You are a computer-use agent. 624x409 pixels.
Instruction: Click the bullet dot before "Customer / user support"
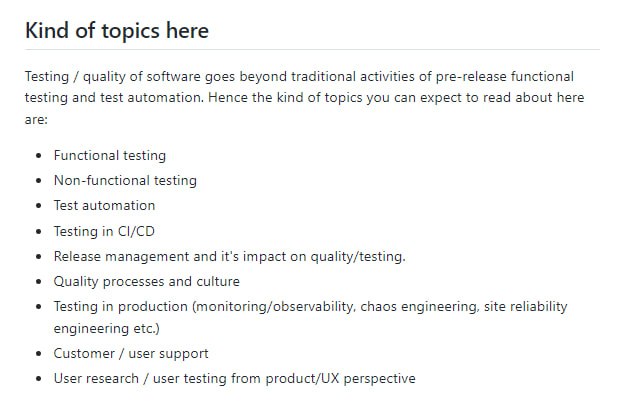click(x=38, y=354)
